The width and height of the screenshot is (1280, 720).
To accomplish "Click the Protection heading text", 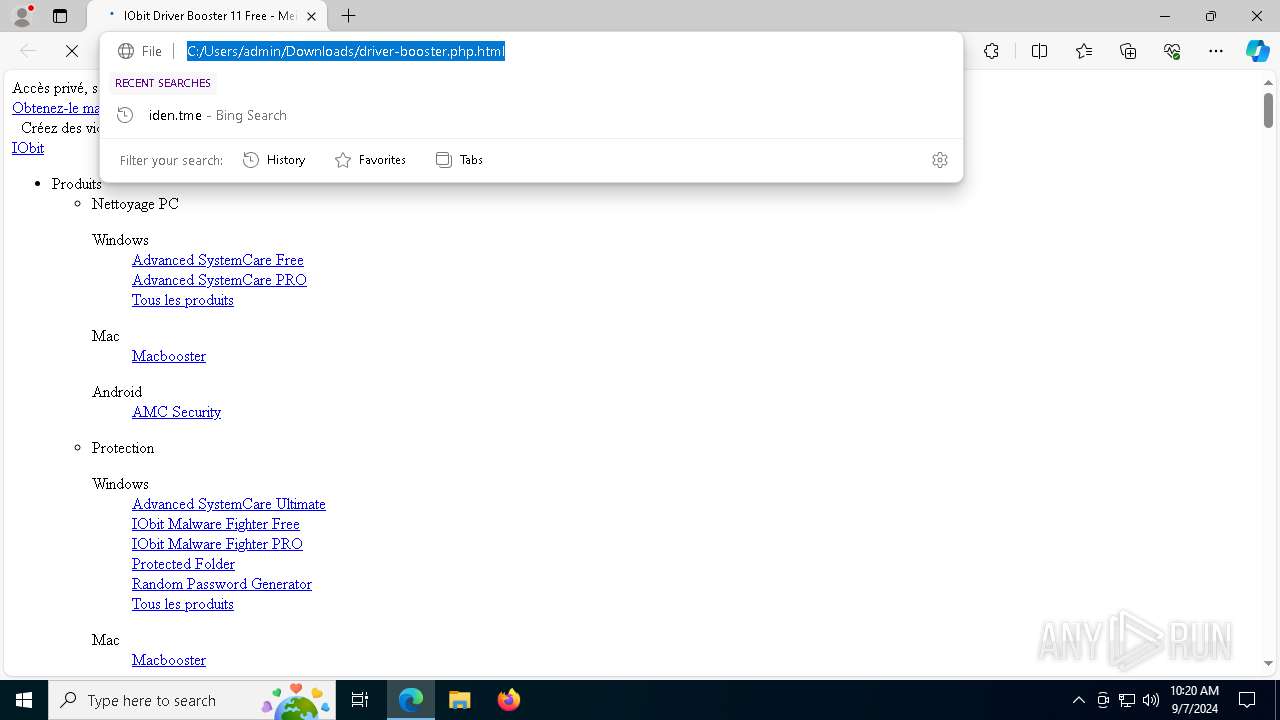I will coord(123,448).
